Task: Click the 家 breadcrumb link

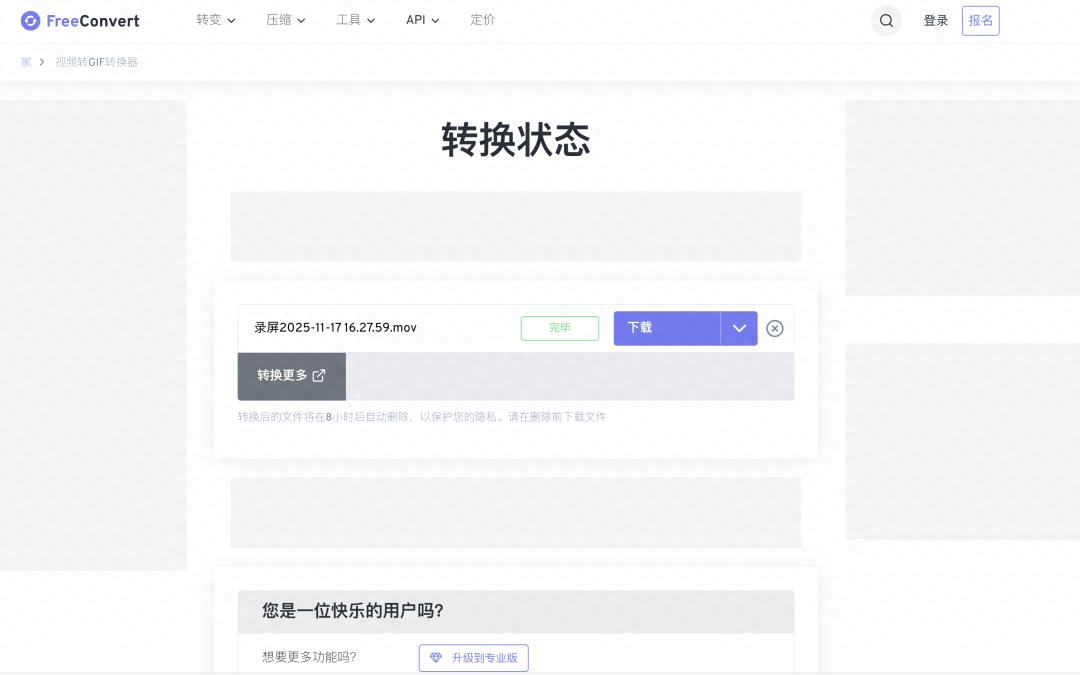Action: [x=26, y=62]
